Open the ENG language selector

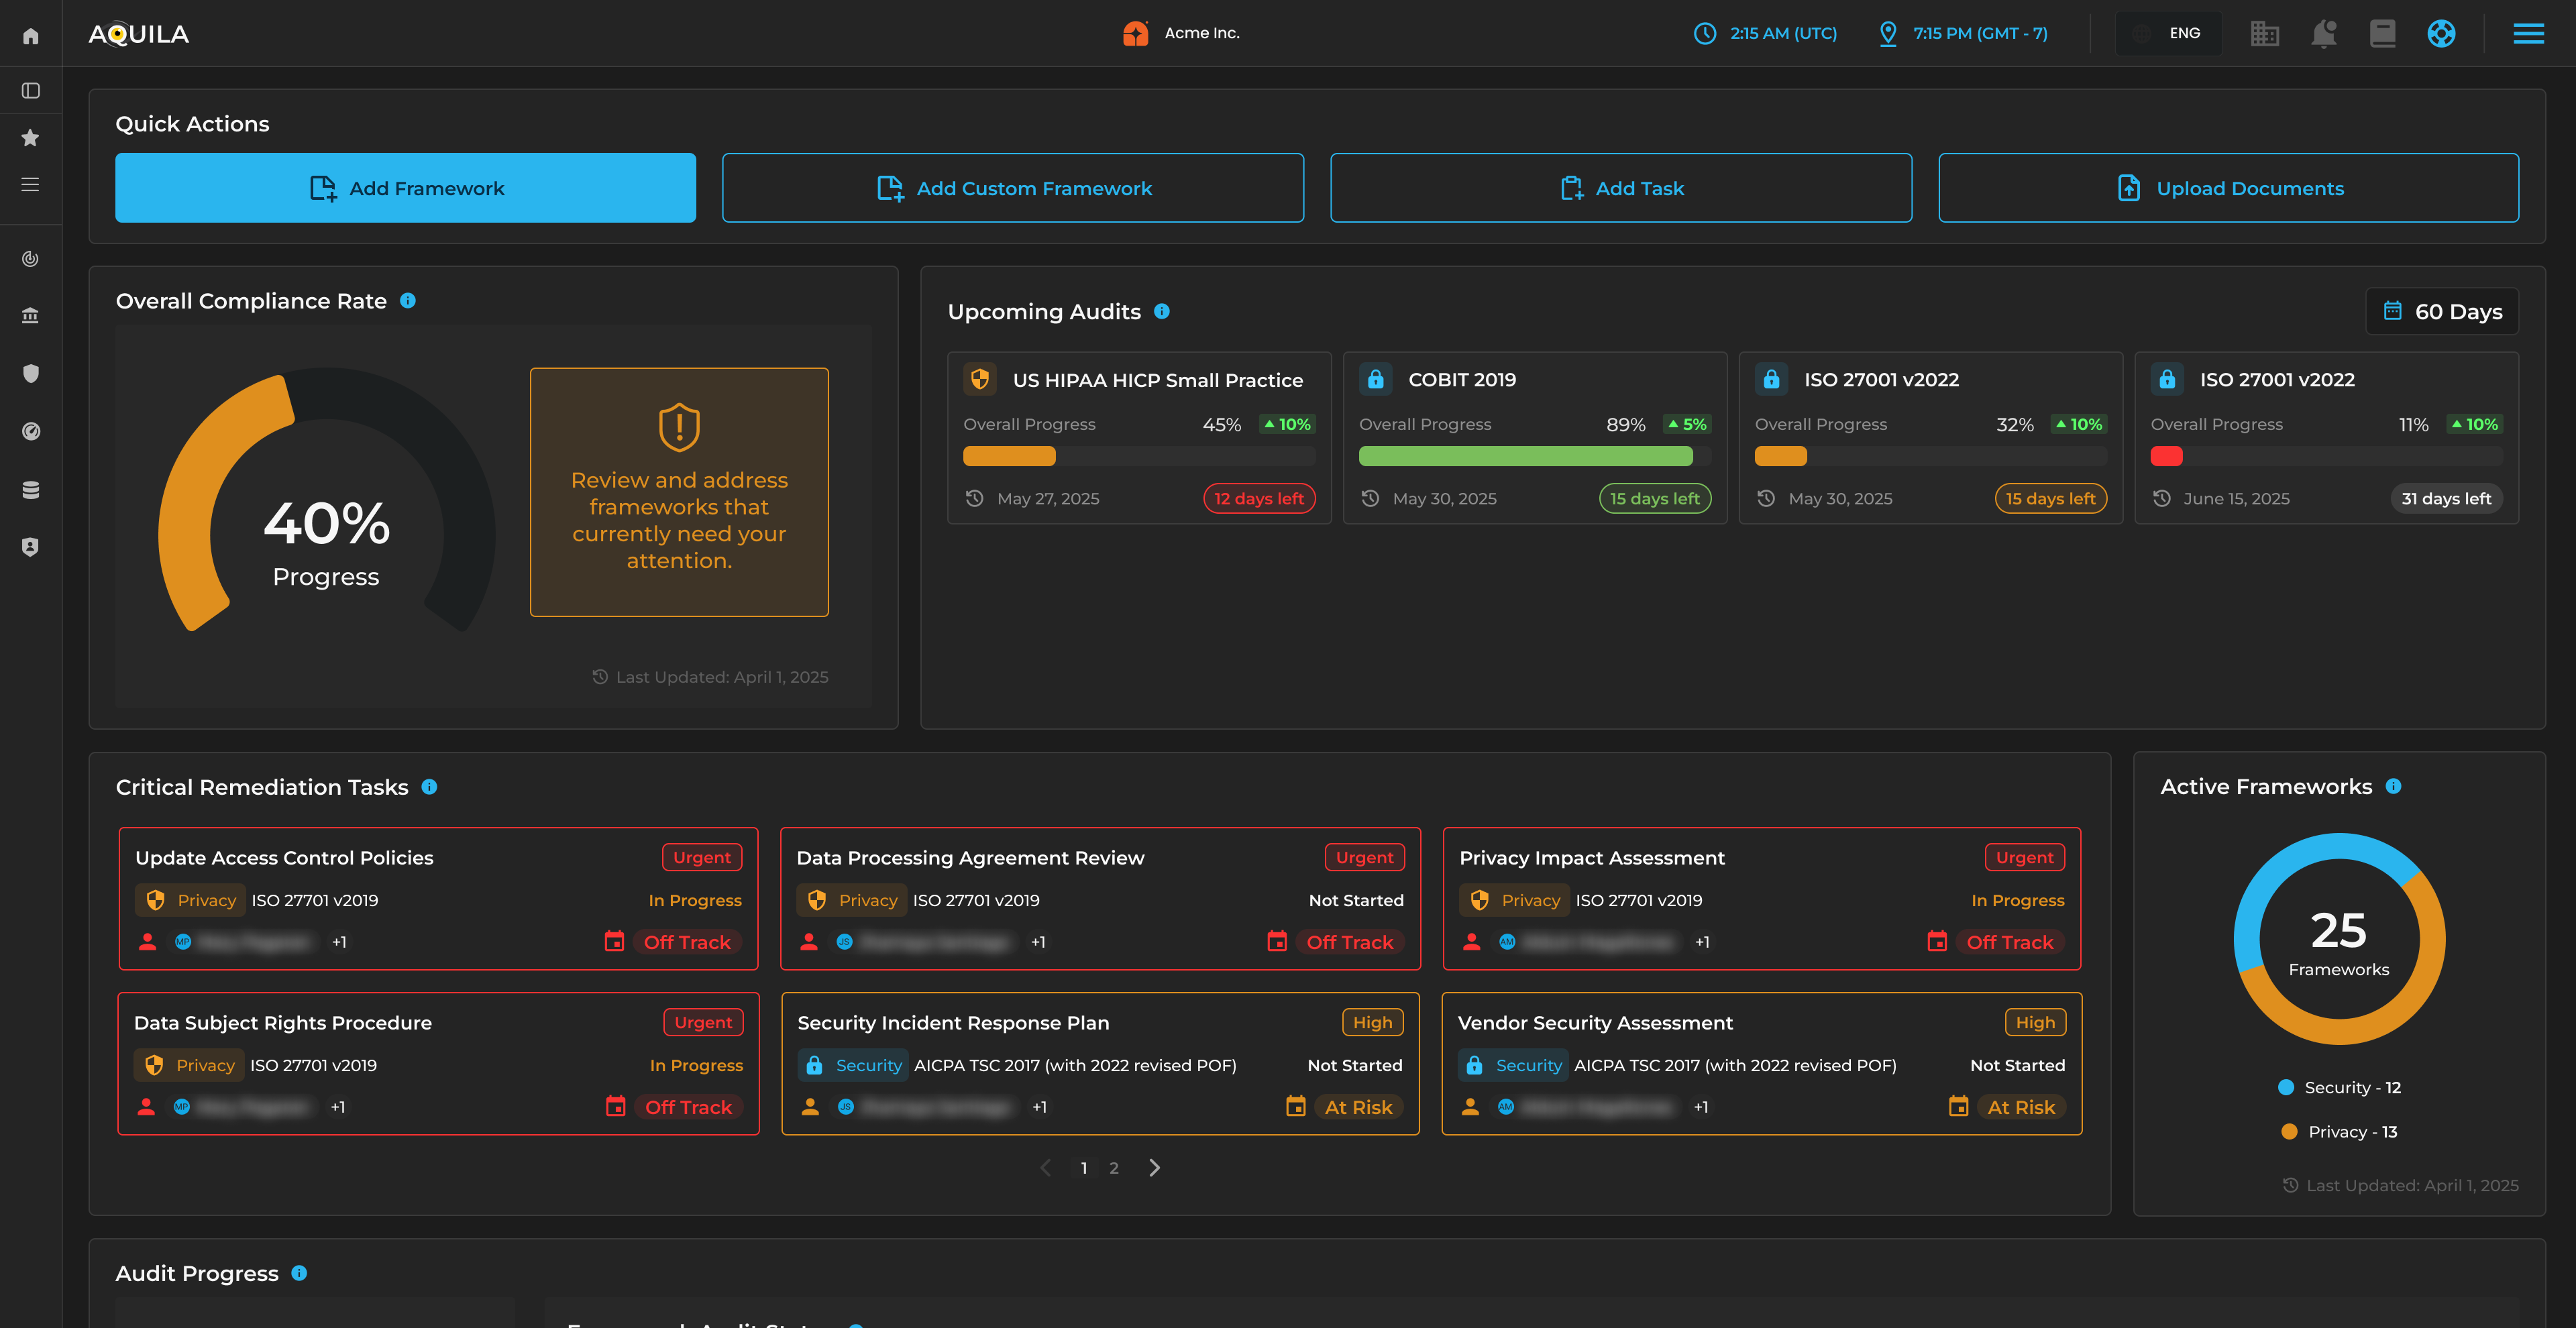tap(2168, 34)
